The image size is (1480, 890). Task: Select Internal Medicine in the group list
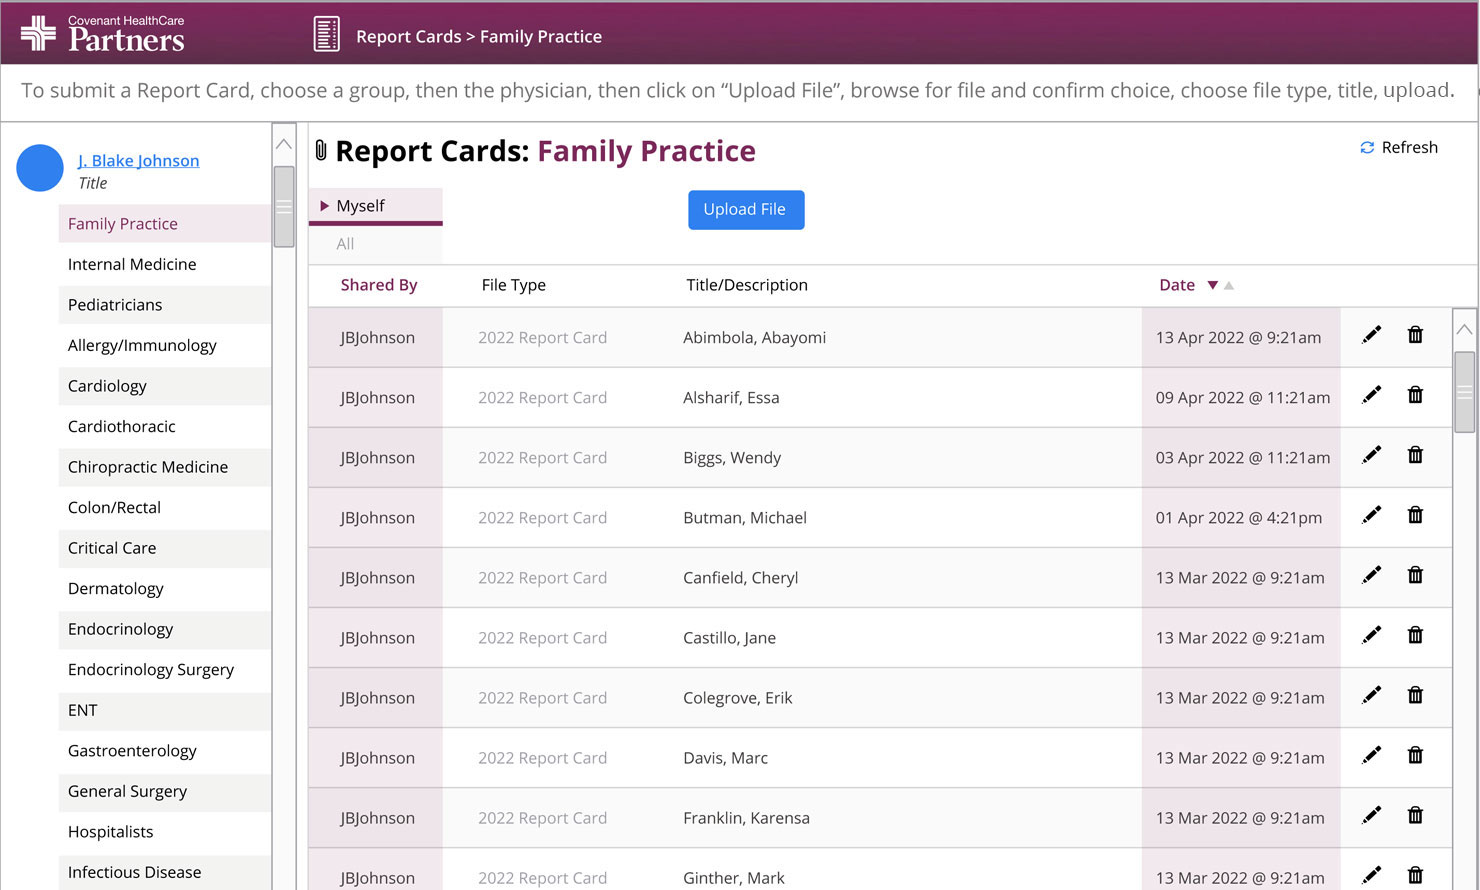[165, 264]
